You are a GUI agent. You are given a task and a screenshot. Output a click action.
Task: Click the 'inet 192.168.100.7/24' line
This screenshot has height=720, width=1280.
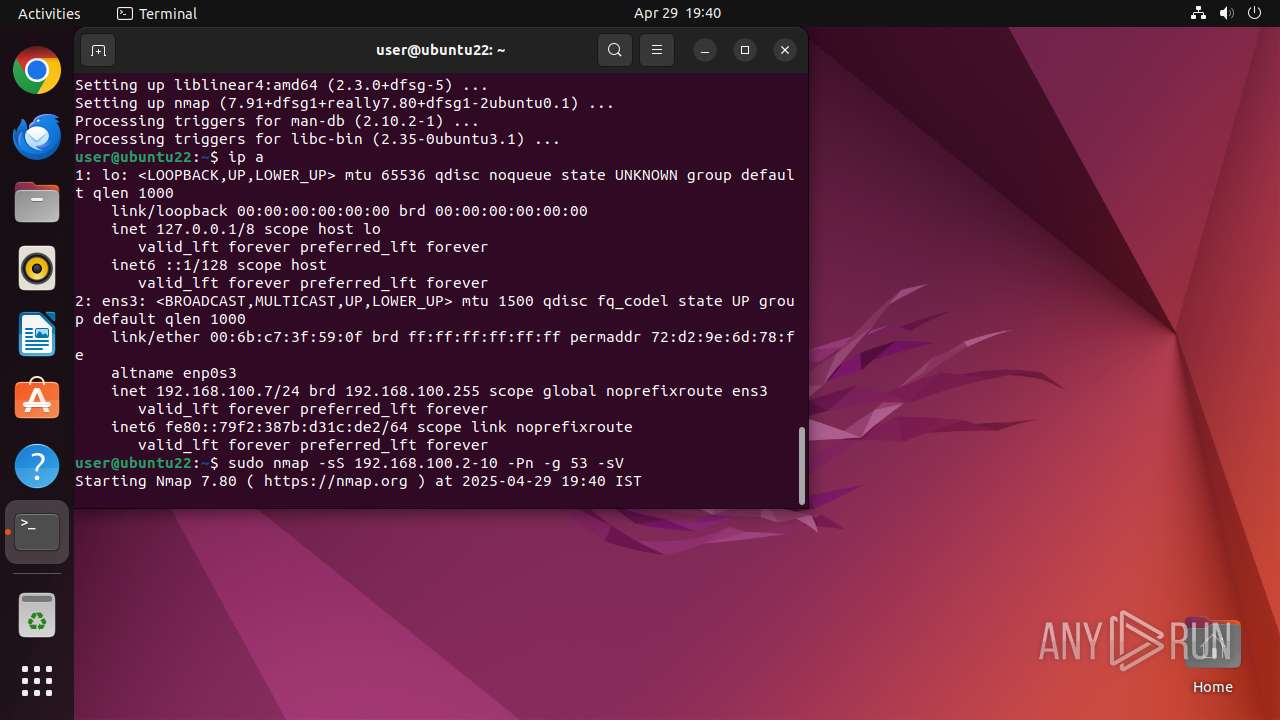[x=439, y=391]
